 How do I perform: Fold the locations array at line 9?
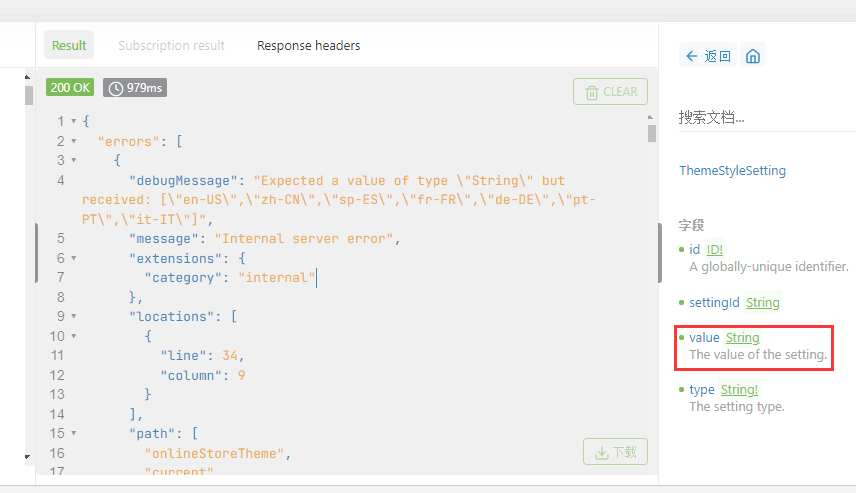74,317
